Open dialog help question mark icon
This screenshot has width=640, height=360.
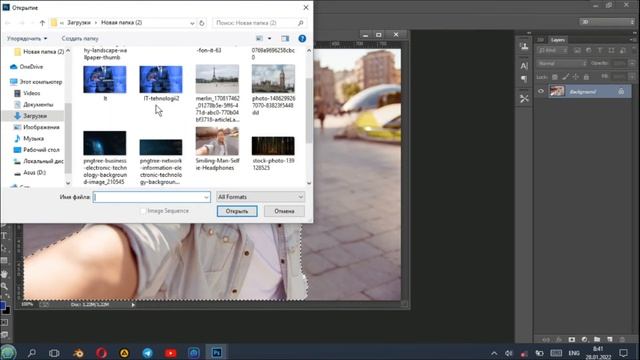click(302, 38)
